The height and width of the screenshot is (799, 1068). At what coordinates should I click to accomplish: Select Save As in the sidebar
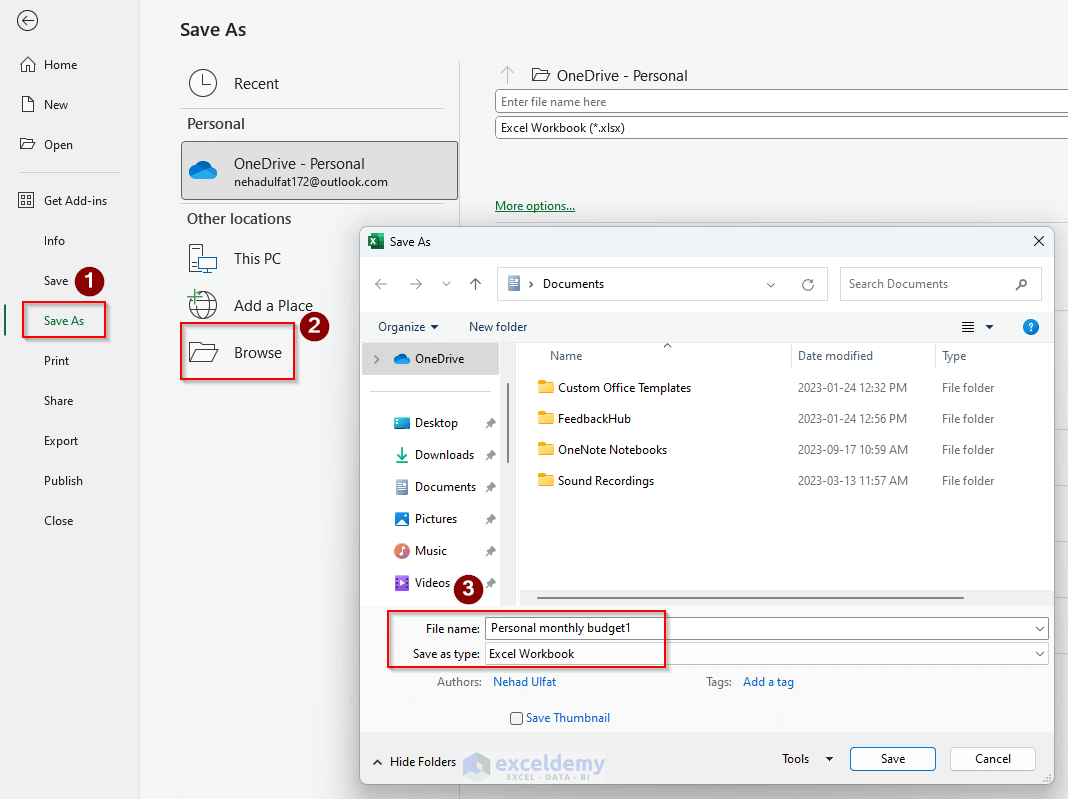coord(64,320)
